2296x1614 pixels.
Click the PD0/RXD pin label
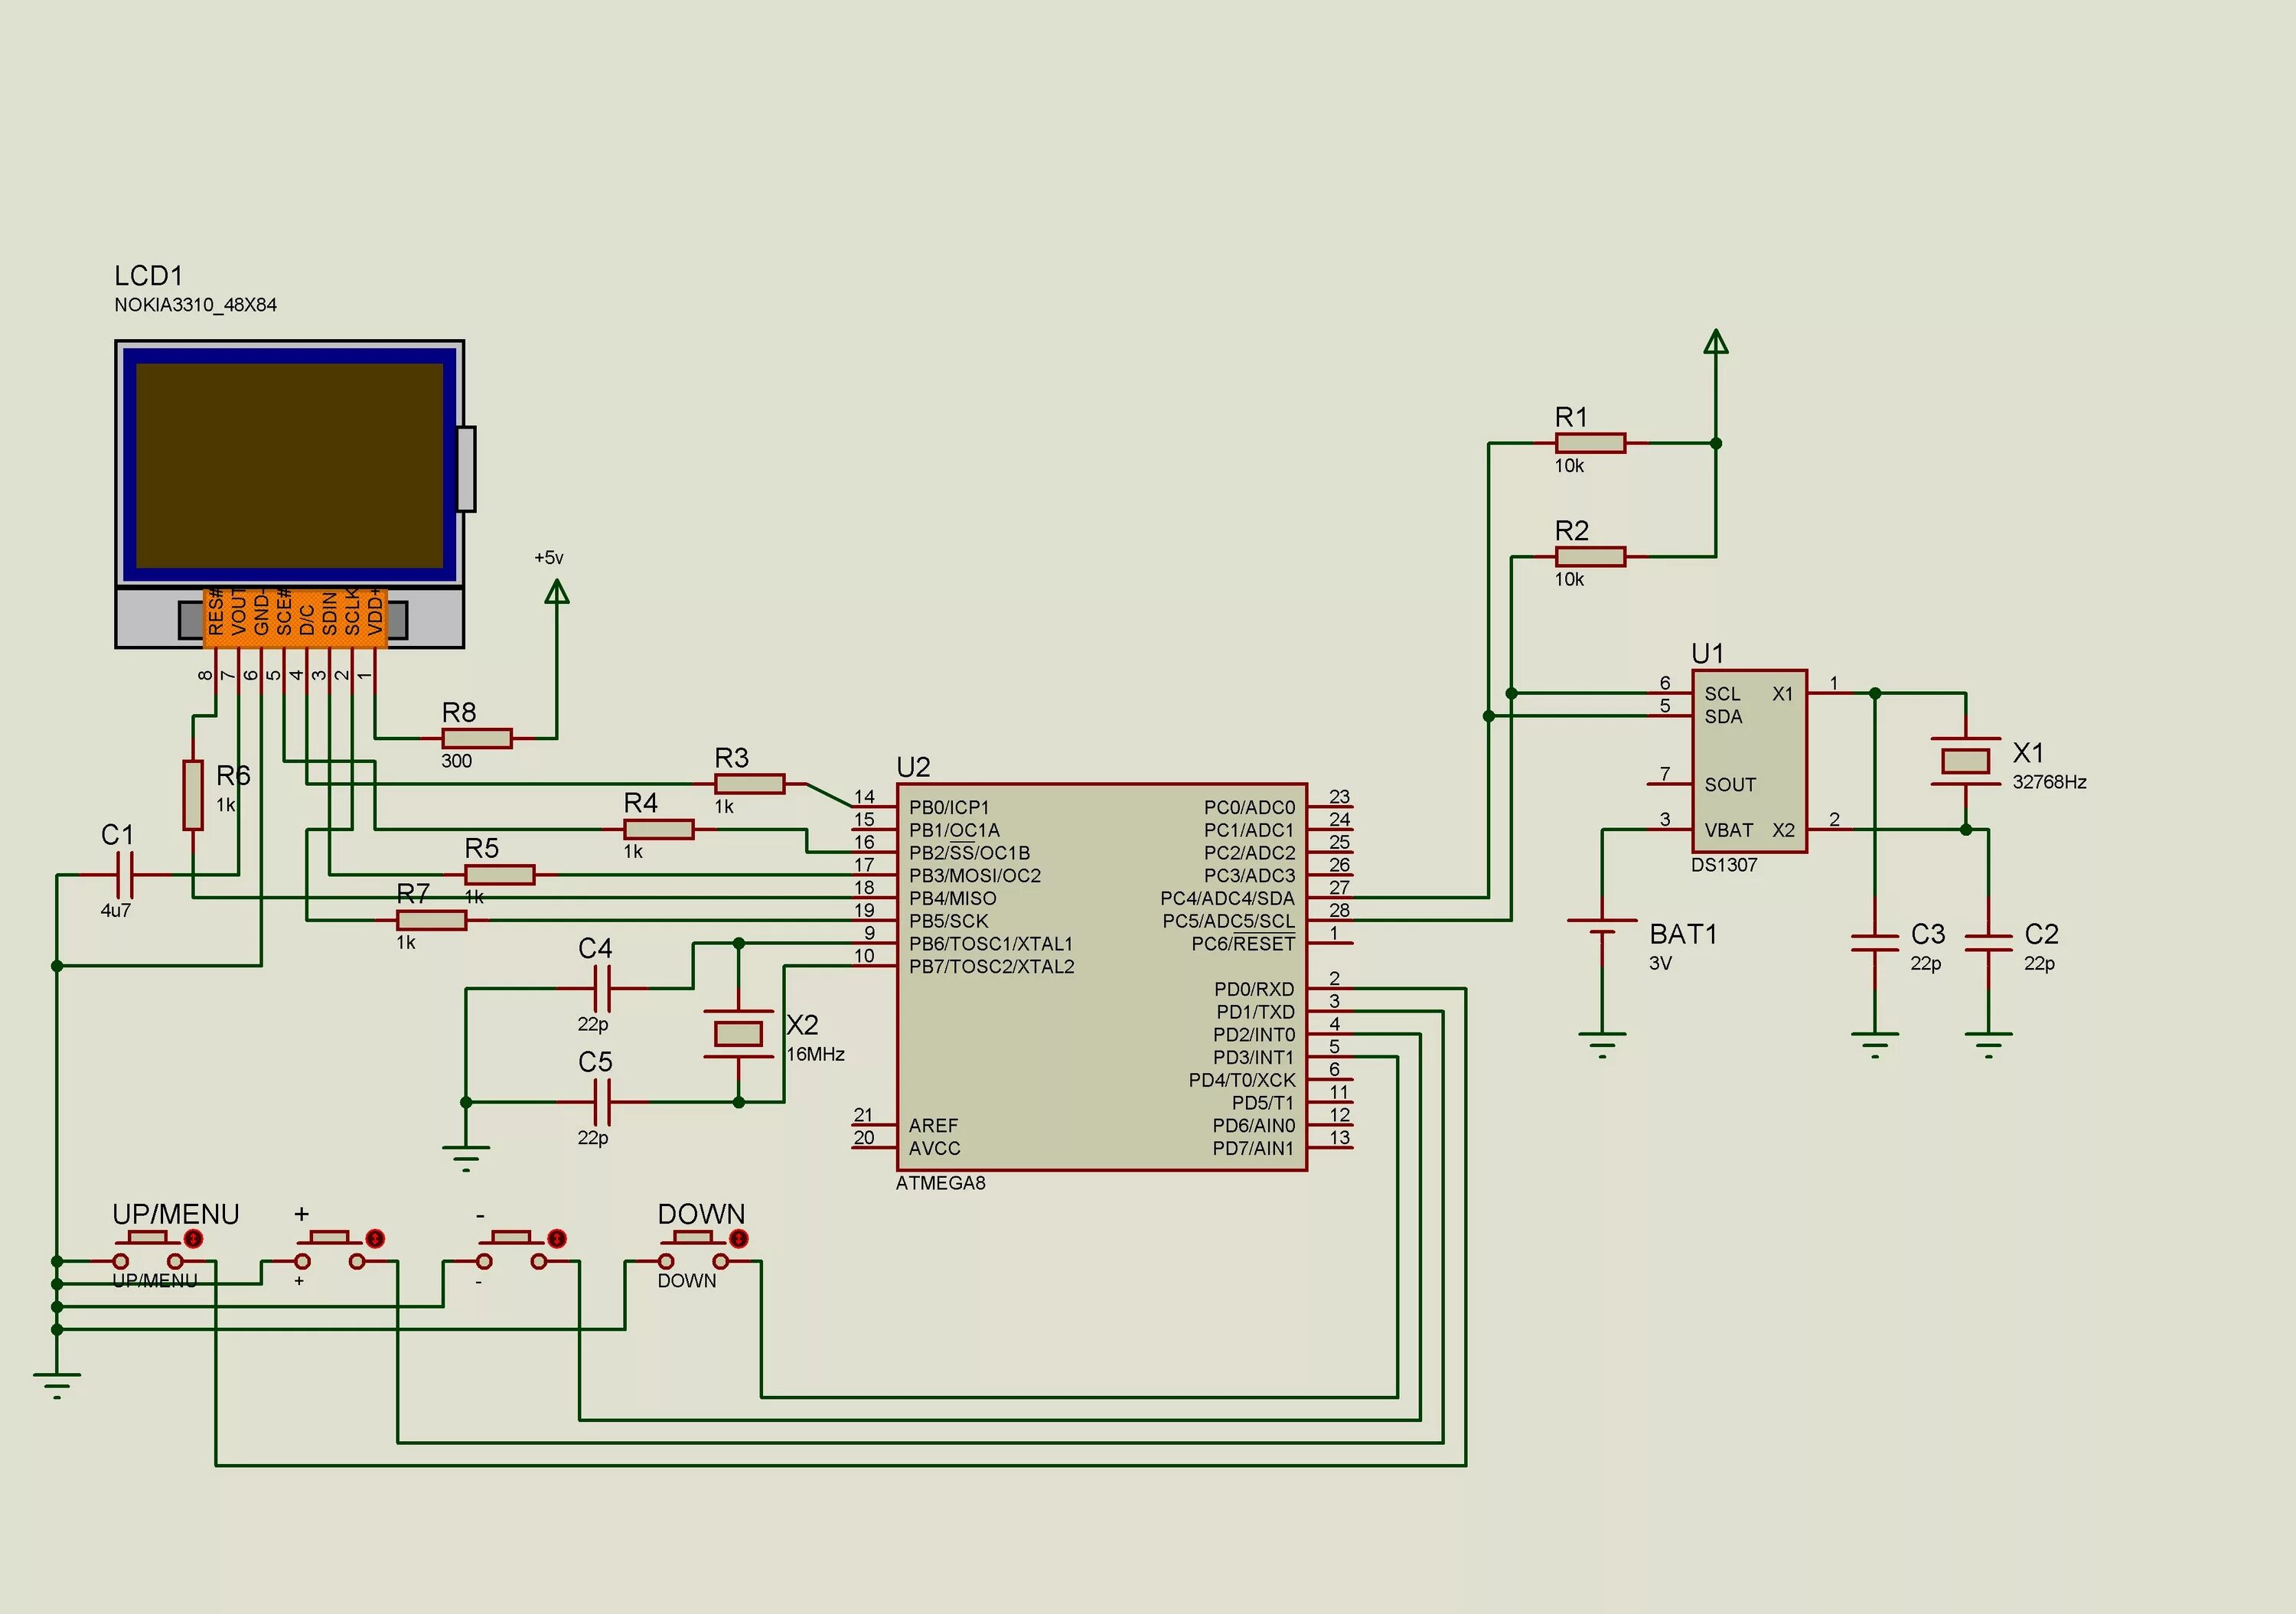click(1254, 989)
